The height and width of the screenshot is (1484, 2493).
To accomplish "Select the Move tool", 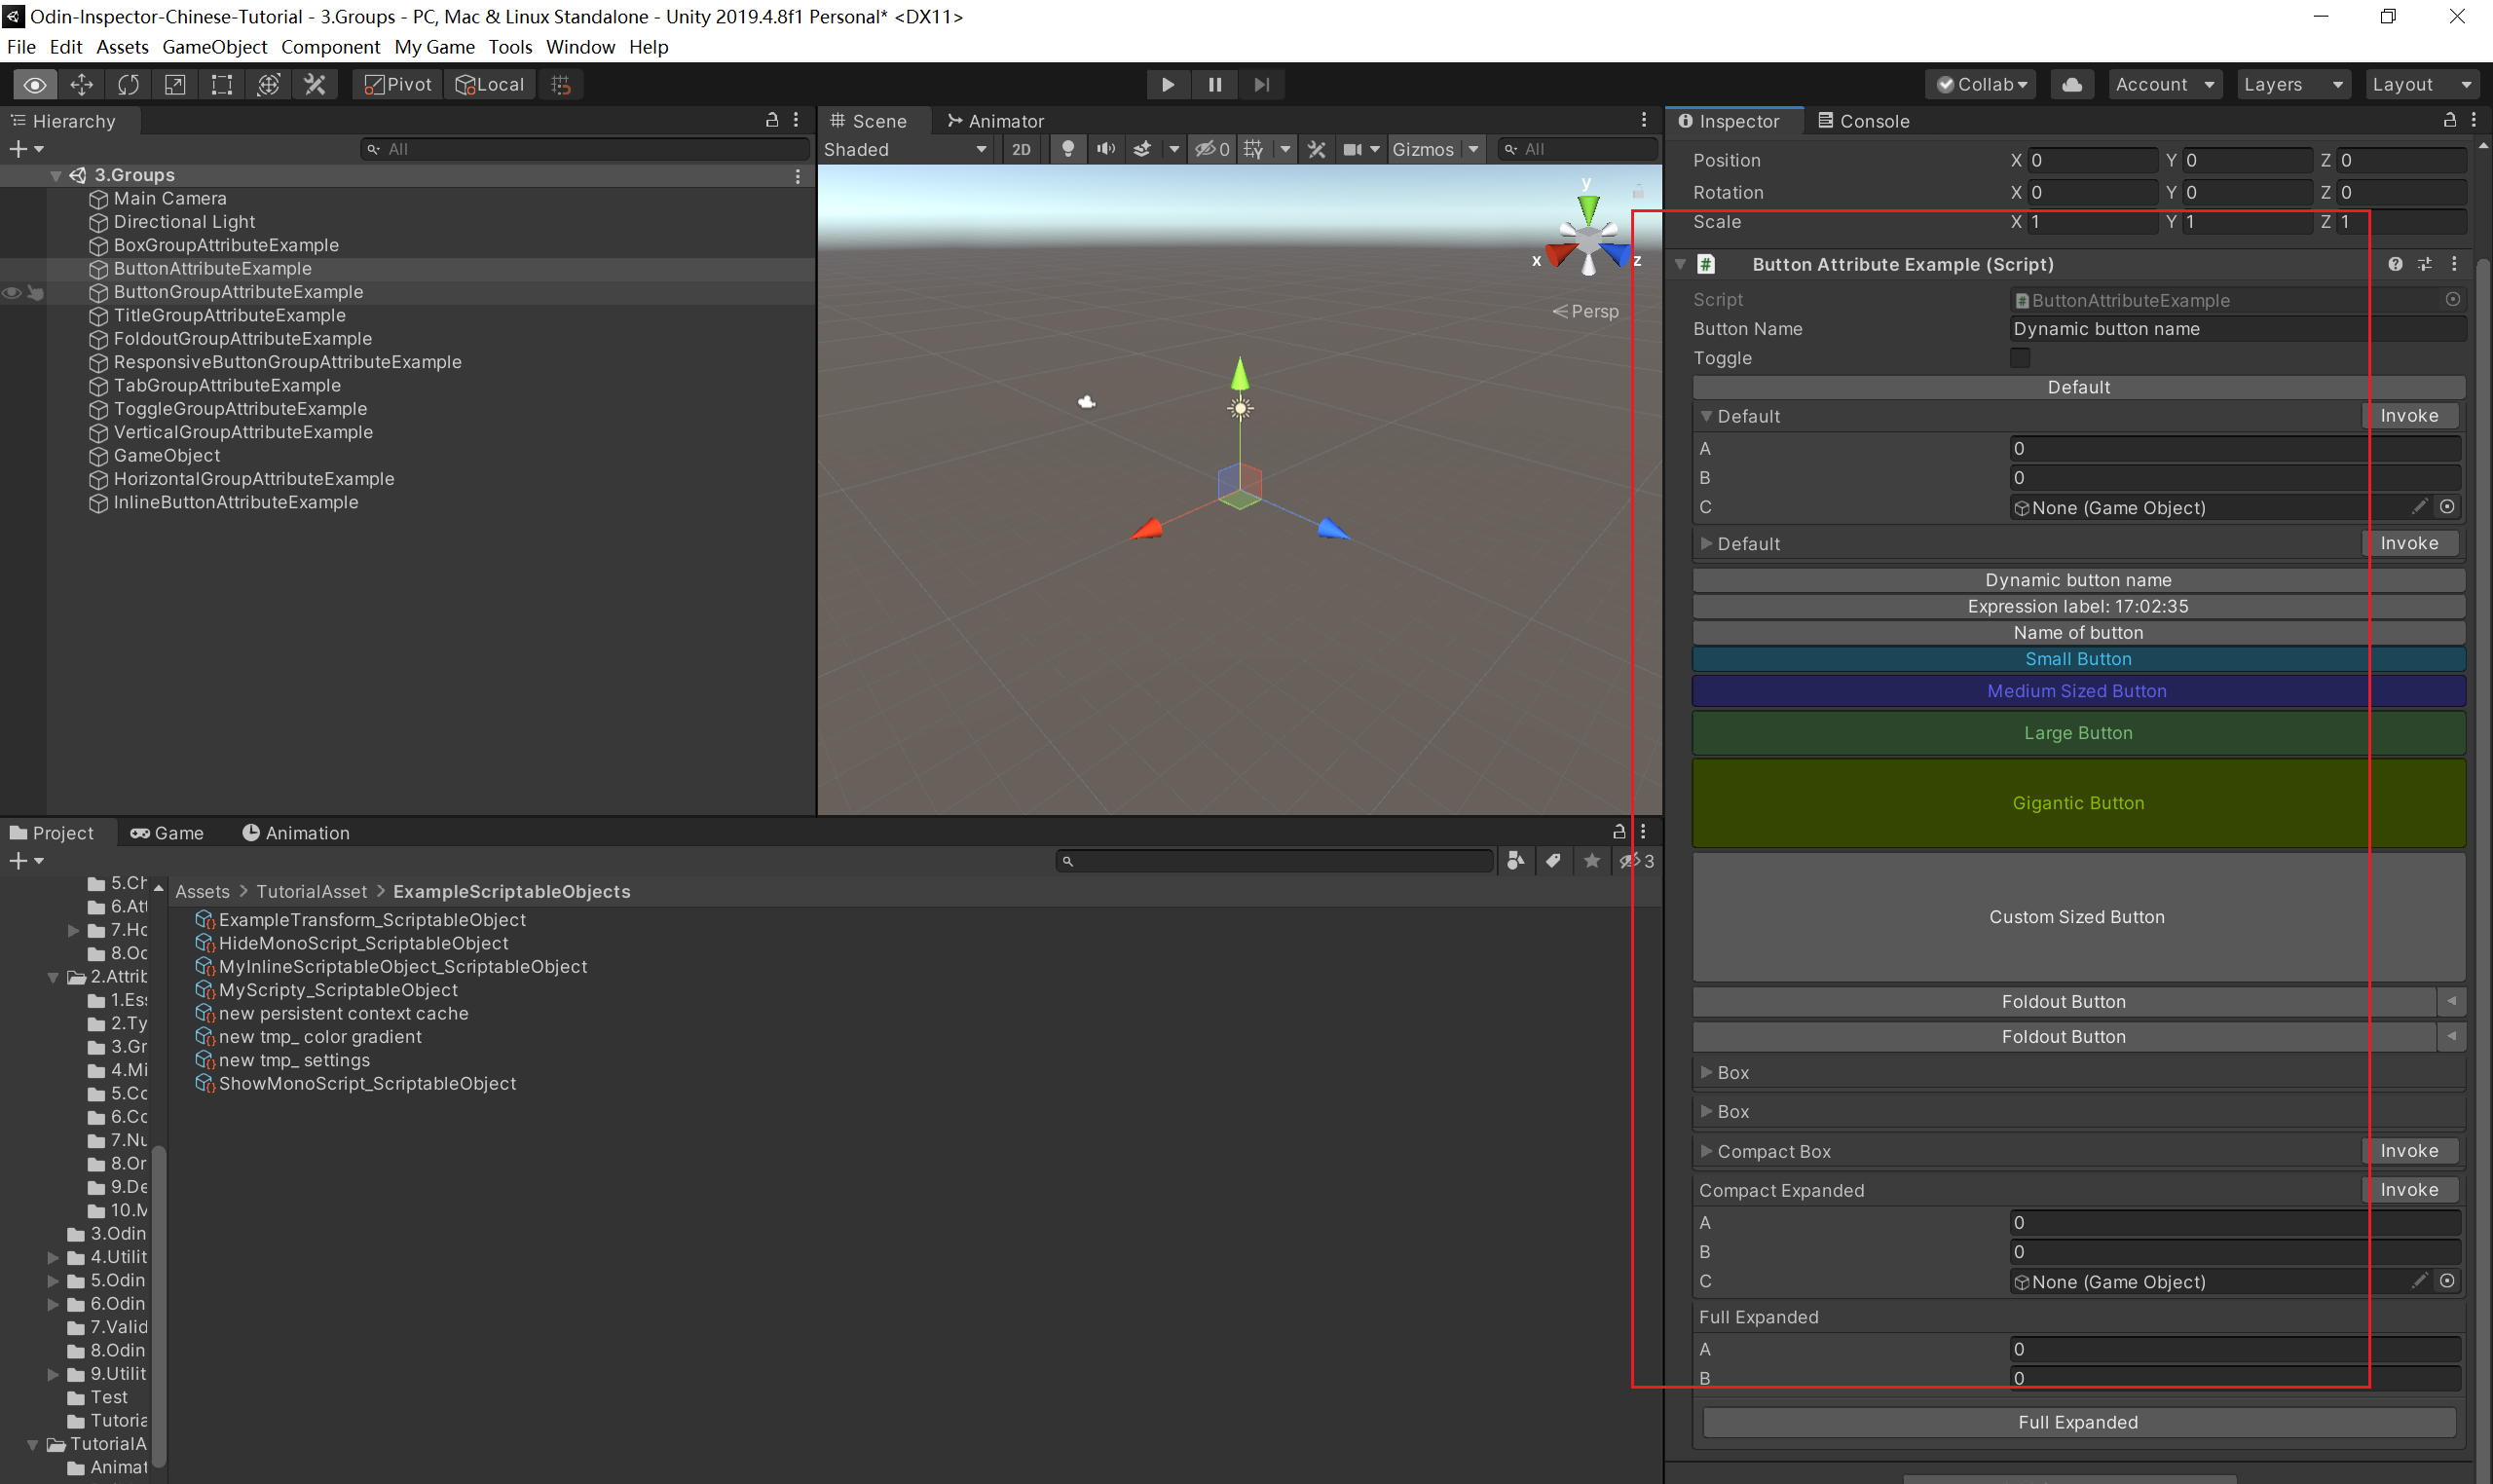I will [x=82, y=85].
